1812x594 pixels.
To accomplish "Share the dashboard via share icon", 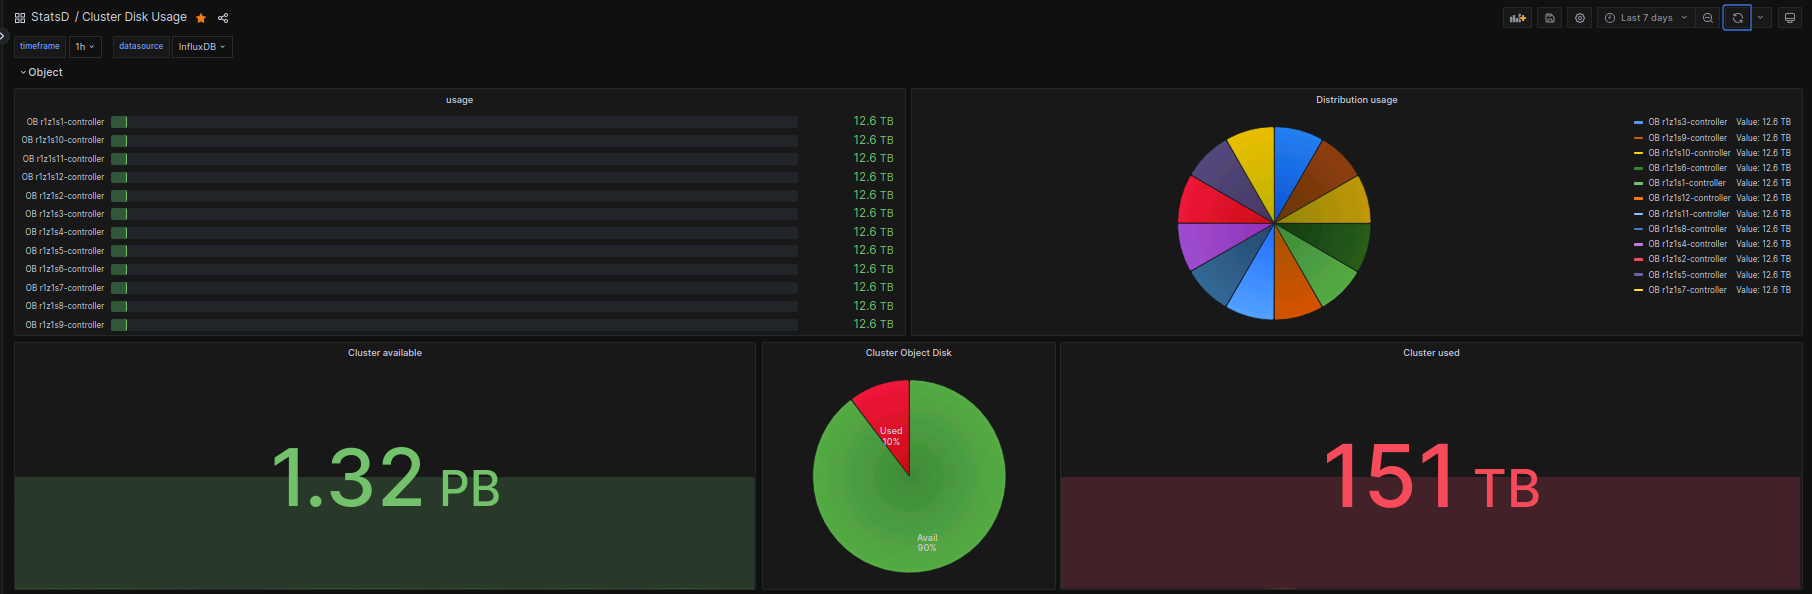I will tap(223, 18).
